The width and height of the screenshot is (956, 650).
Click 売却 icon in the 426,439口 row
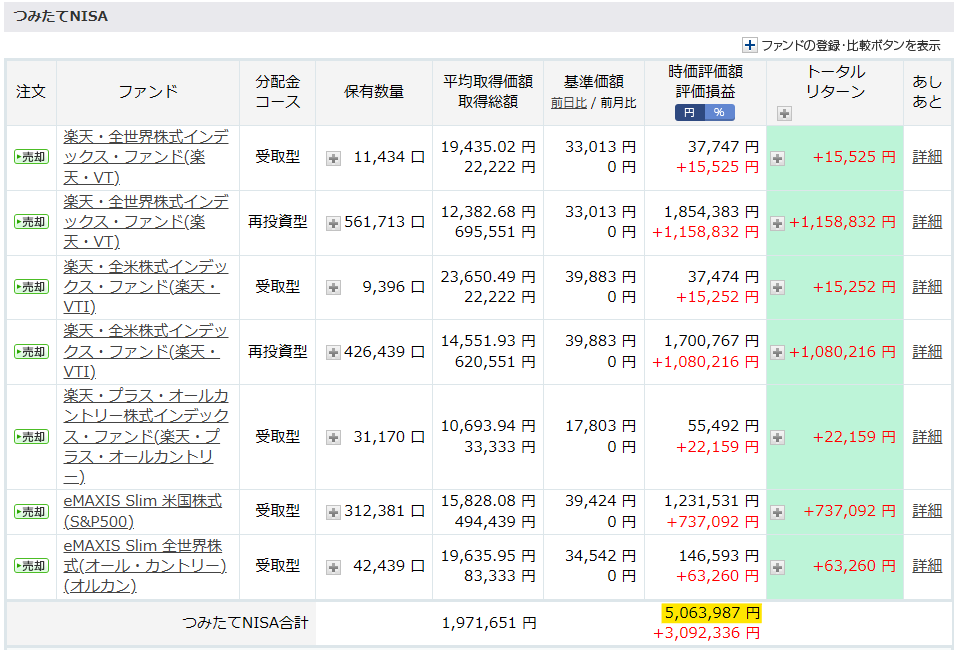pyautogui.click(x=31, y=352)
